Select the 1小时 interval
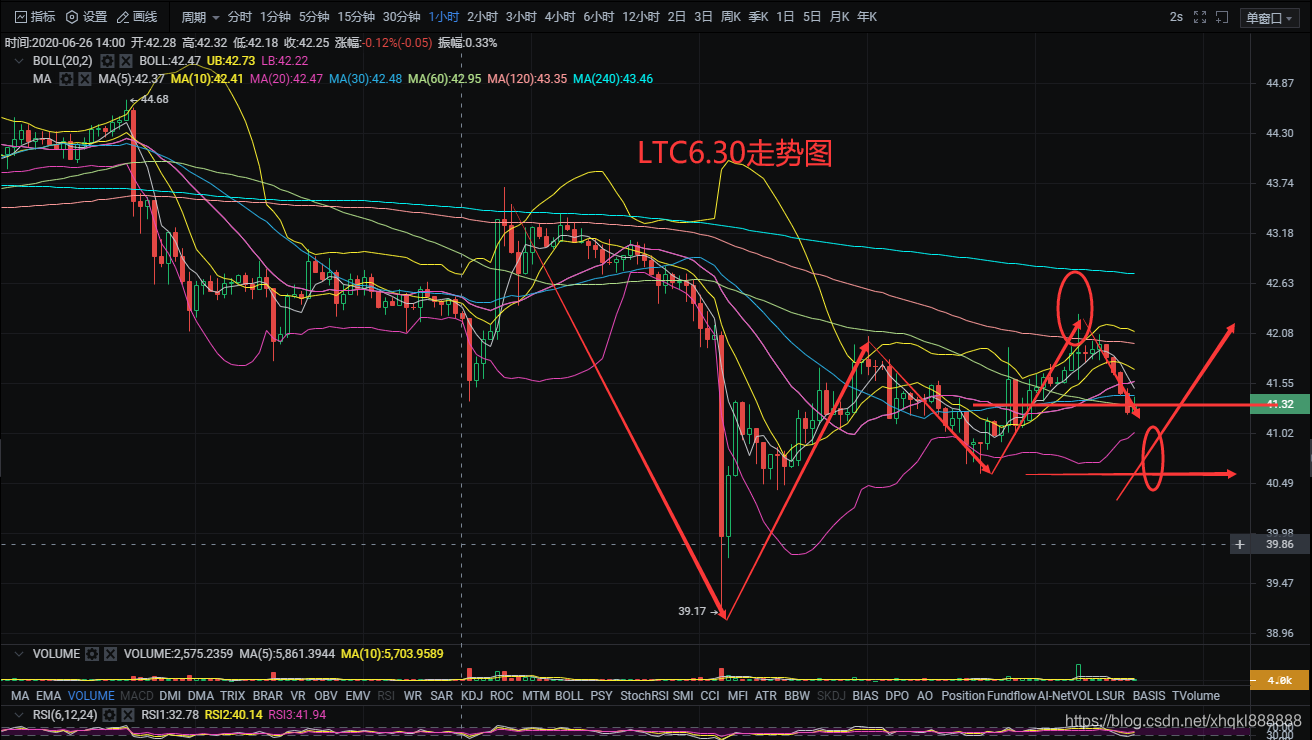Viewport: 1312px width, 740px height. coord(443,17)
